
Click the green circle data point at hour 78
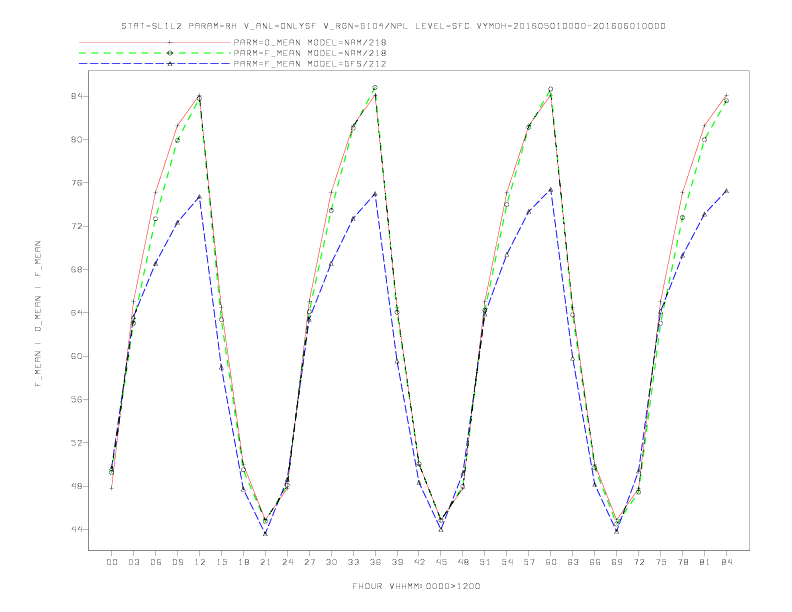point(682,218)
